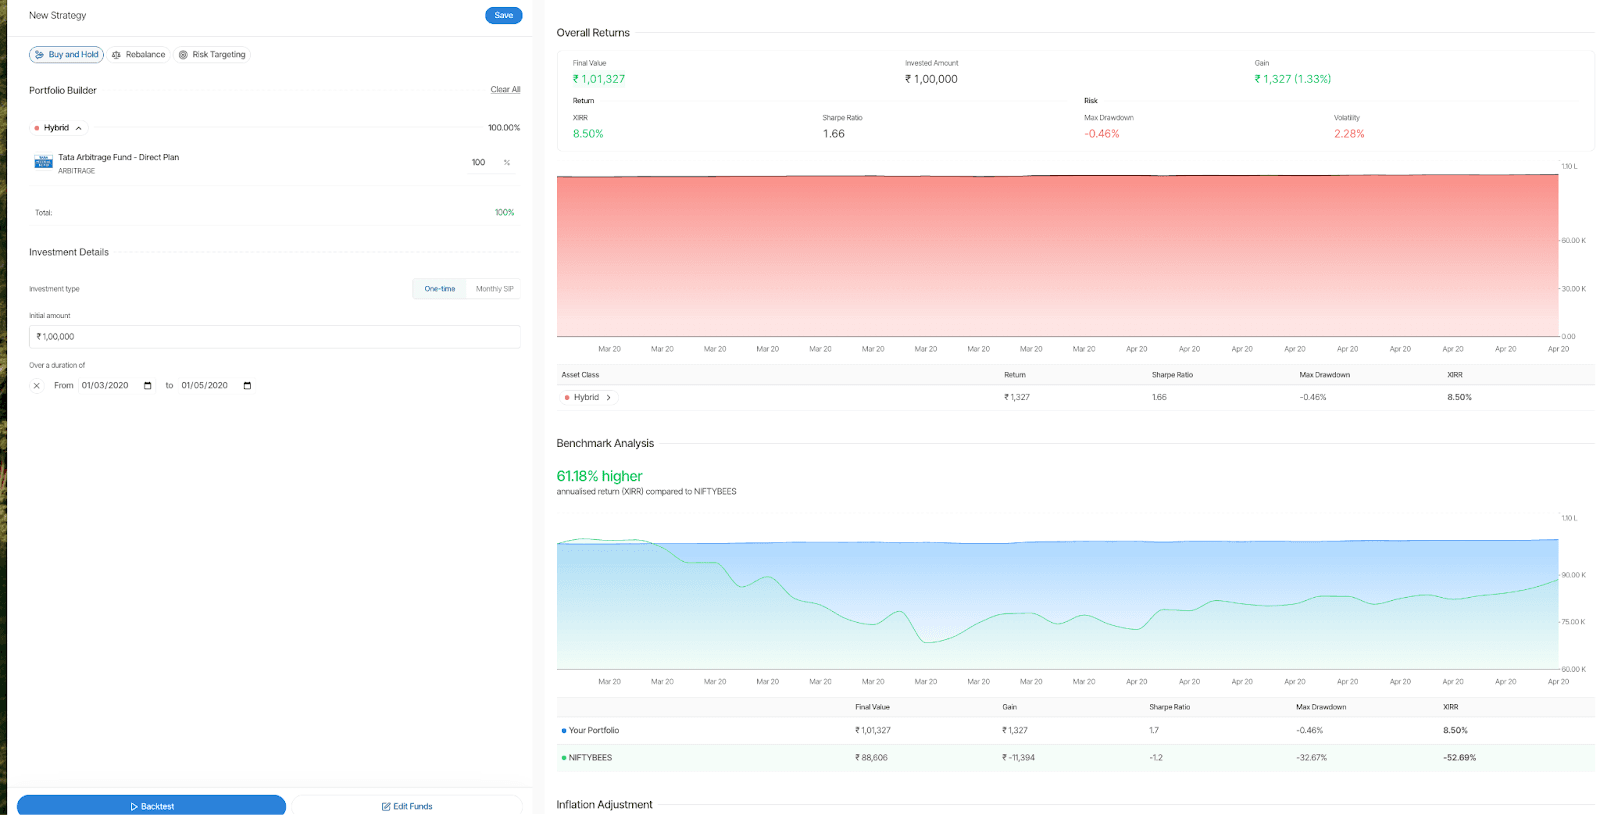The height and width of the screenshot is (815, 1600).
Task: Switch investment type to Monthly SIP
Action: [x=494, y=289]
